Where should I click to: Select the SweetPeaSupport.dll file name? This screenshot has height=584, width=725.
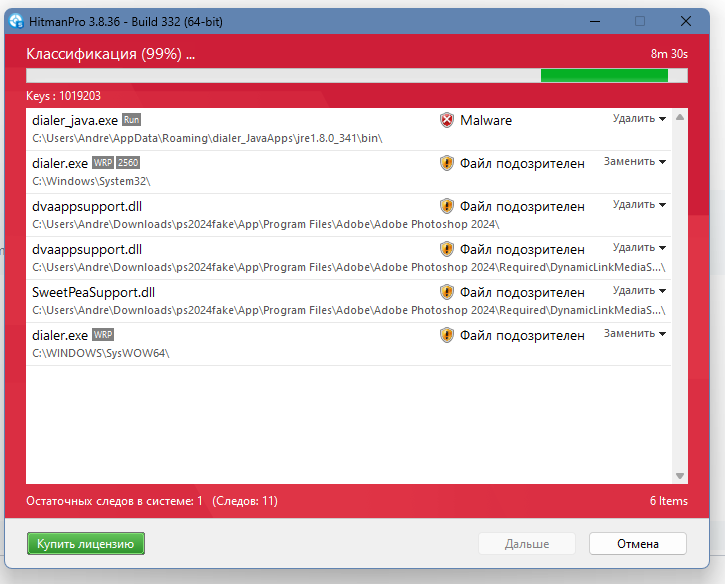93,292
